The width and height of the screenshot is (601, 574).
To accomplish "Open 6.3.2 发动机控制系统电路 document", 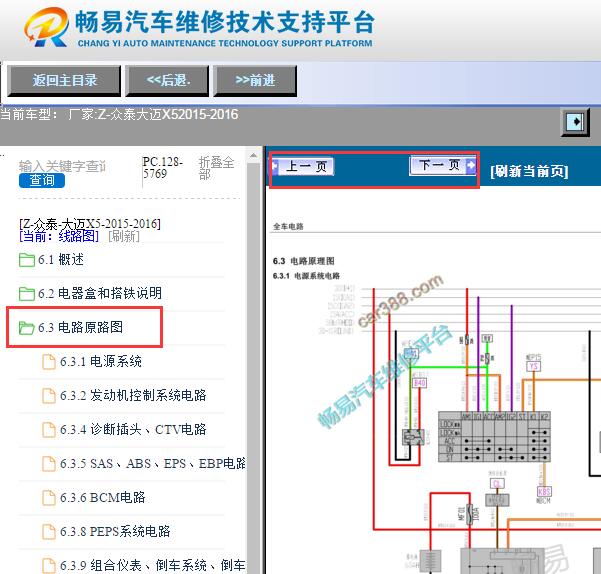I will pos(133,395).
